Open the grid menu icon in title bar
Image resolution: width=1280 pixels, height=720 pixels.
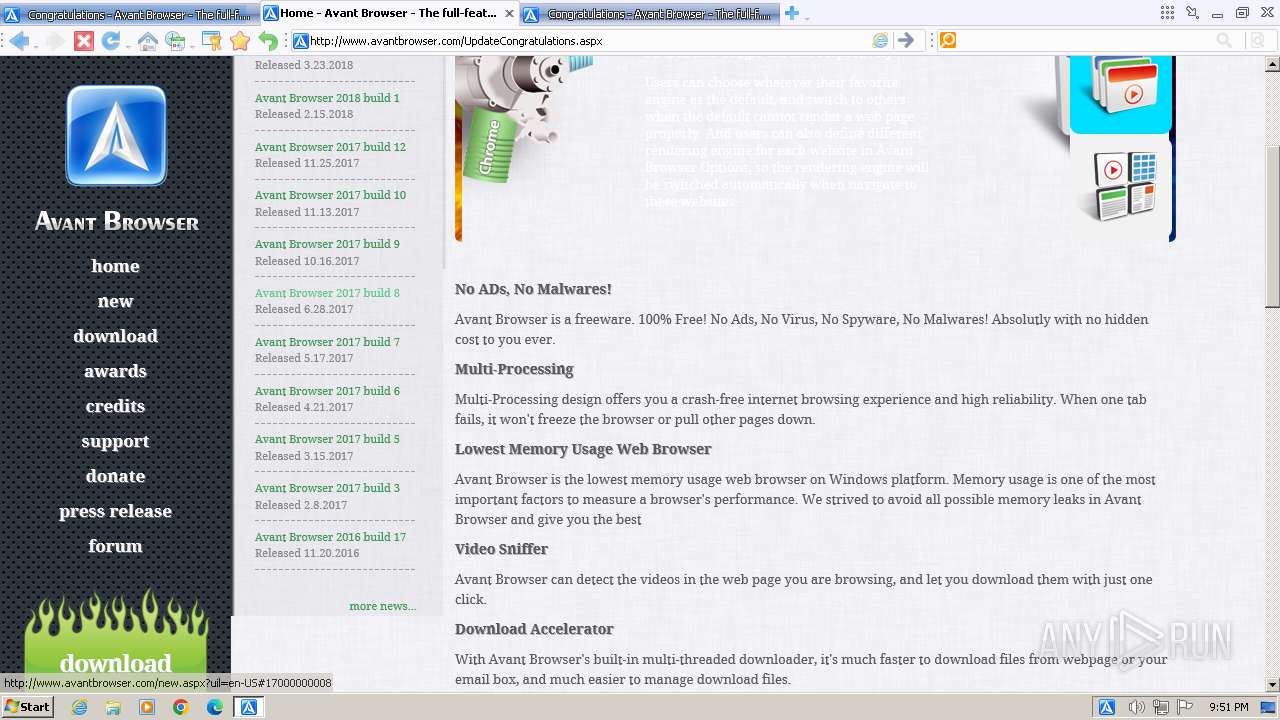1167,13
